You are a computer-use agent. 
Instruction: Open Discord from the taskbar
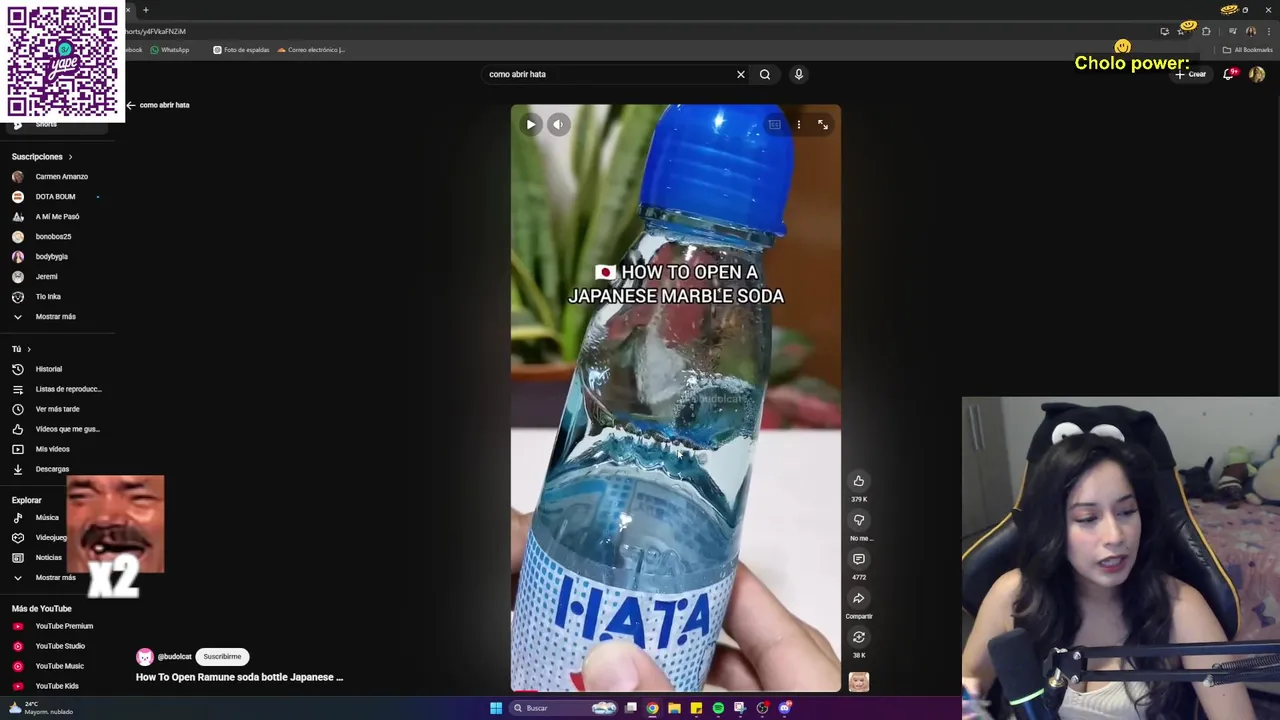785,708
